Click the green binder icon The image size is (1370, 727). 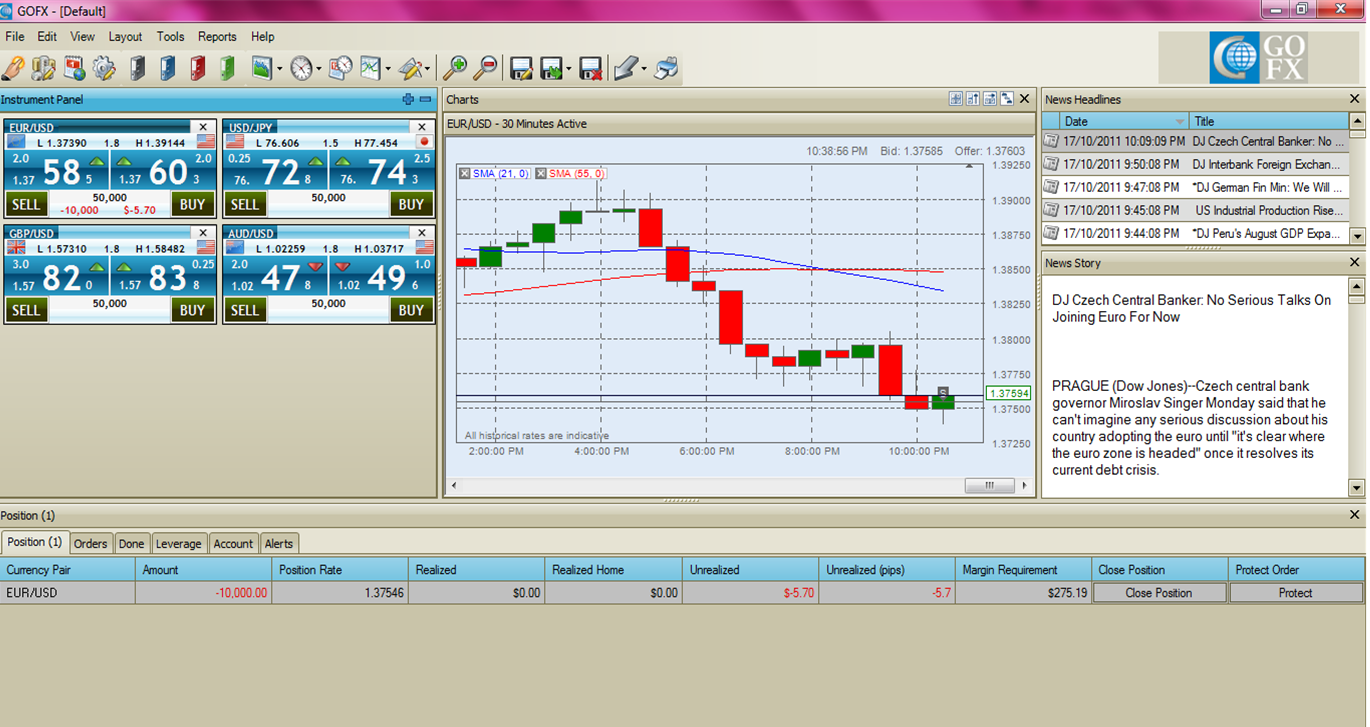(x=228, y=68)
